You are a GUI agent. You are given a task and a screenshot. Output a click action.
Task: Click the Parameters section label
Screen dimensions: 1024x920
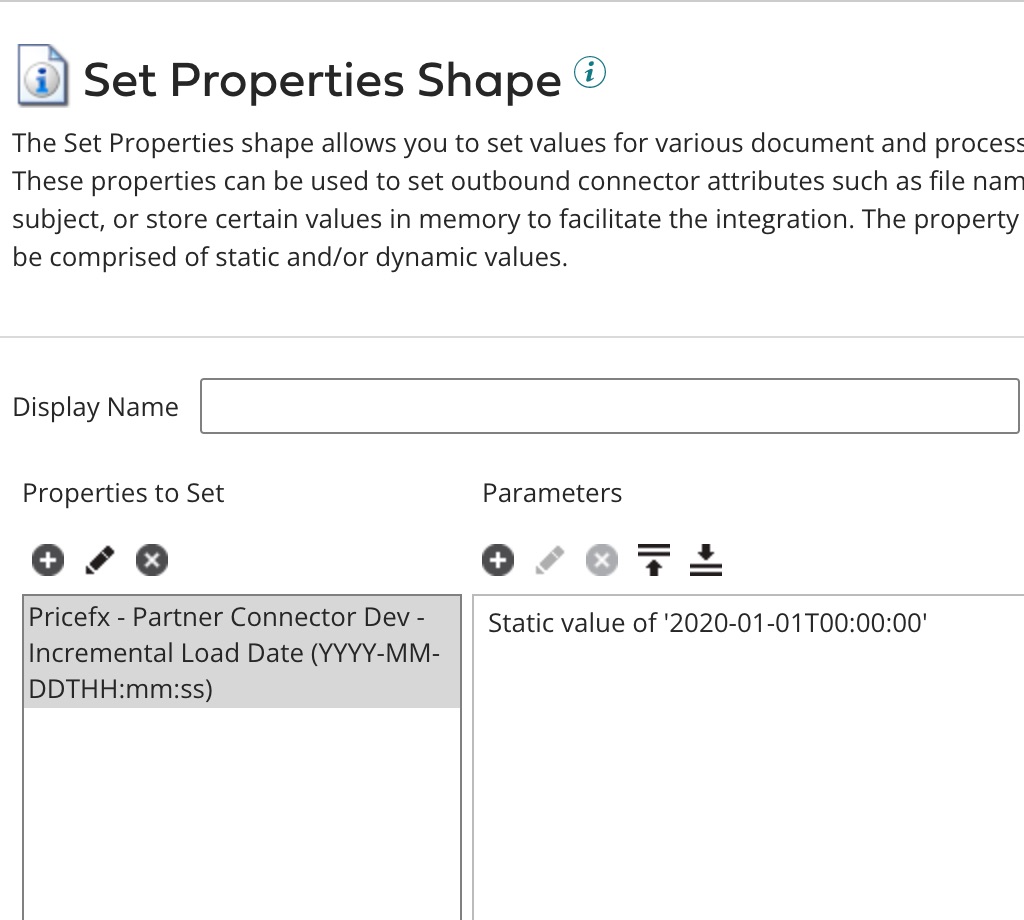(552, 493)
